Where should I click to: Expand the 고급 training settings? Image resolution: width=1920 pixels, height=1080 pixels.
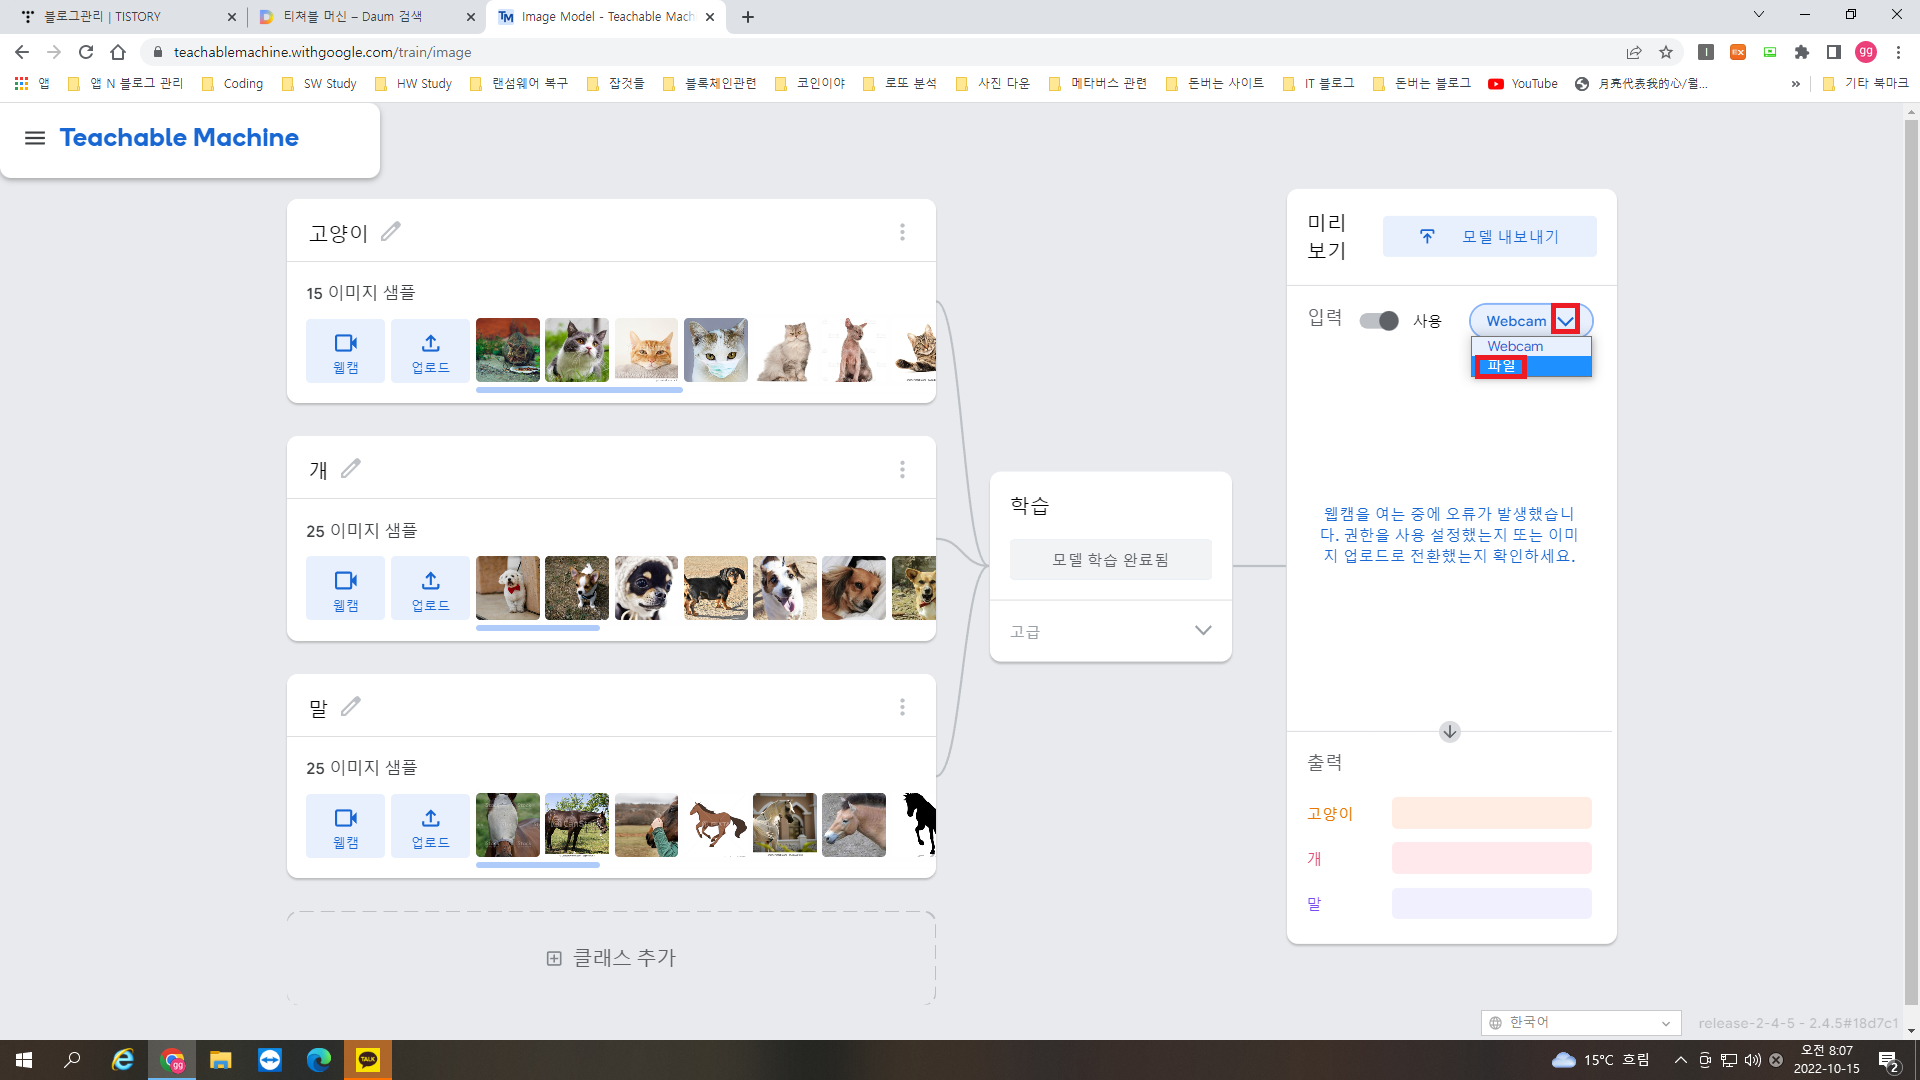1203,631
